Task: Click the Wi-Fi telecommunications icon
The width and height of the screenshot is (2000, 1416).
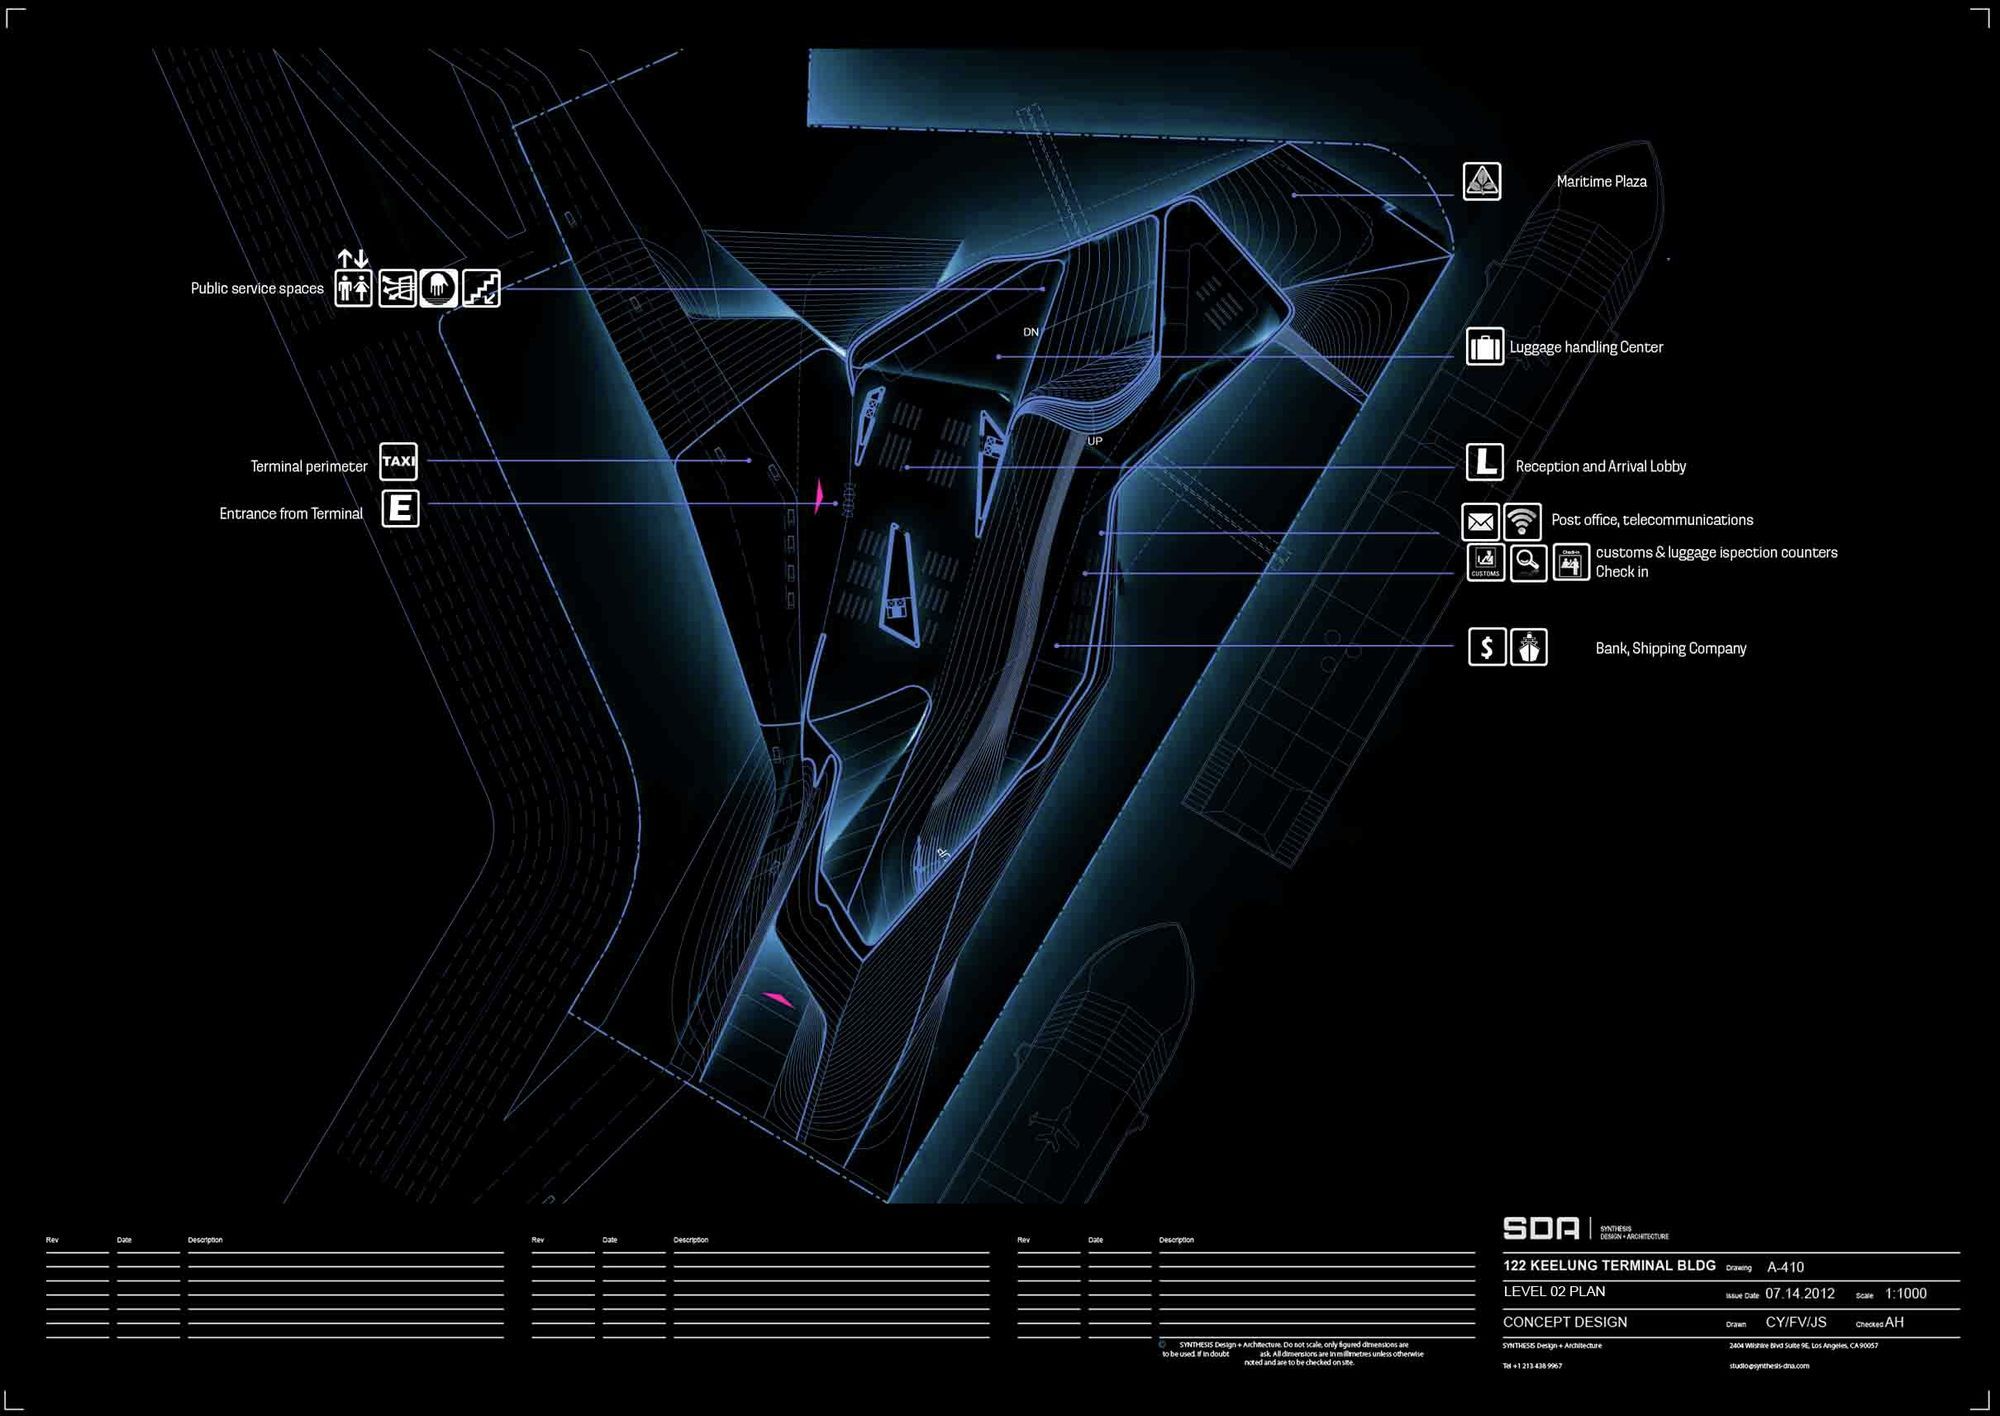Action: coord(1522,522)
